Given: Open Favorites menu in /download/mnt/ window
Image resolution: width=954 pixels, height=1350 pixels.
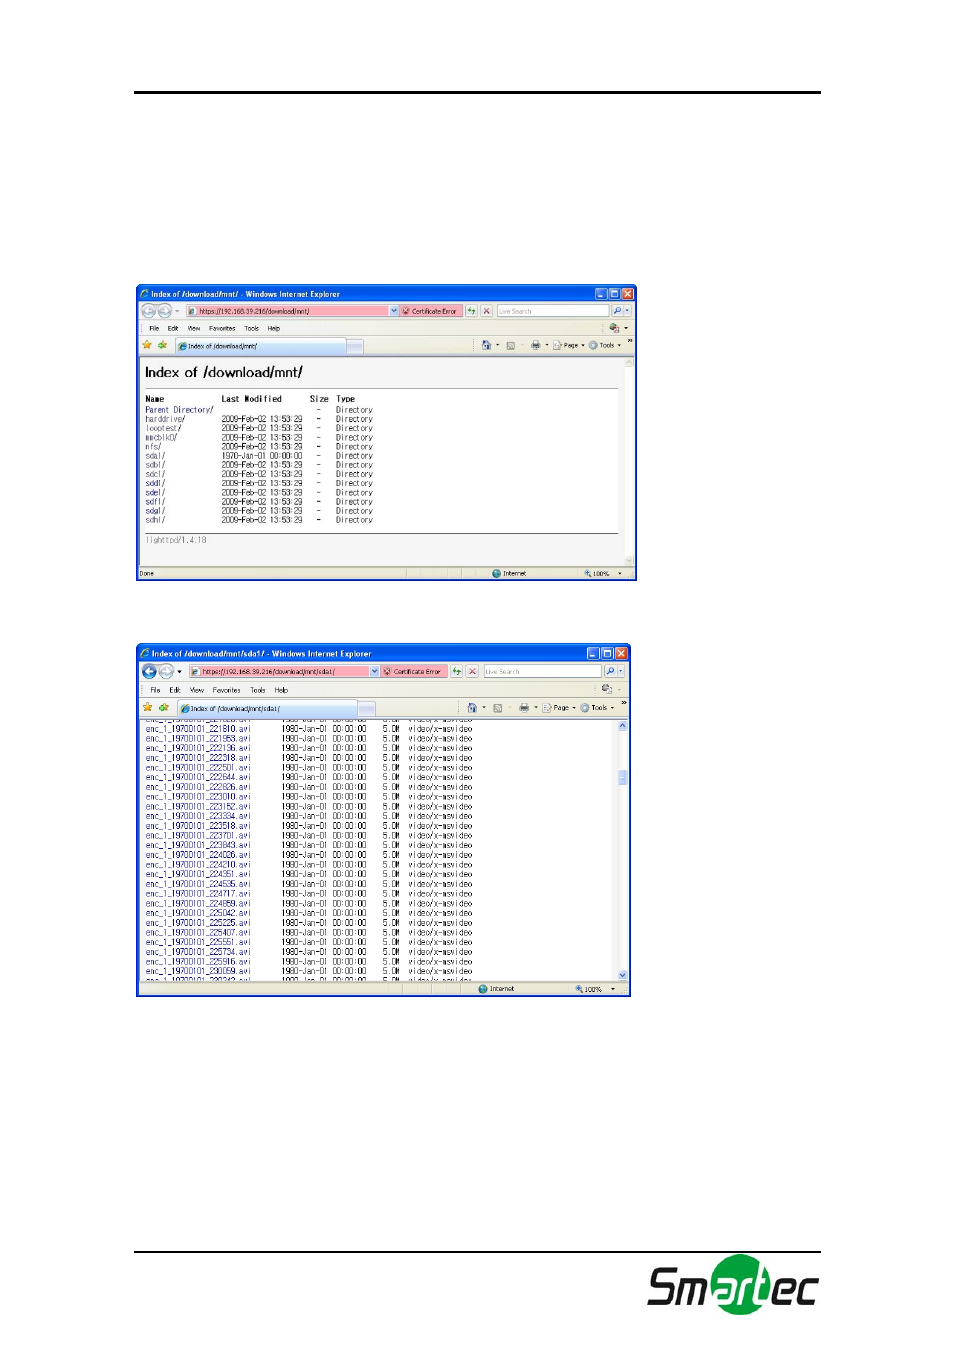Looking at the screenshot, I should (x=222, y=328).
